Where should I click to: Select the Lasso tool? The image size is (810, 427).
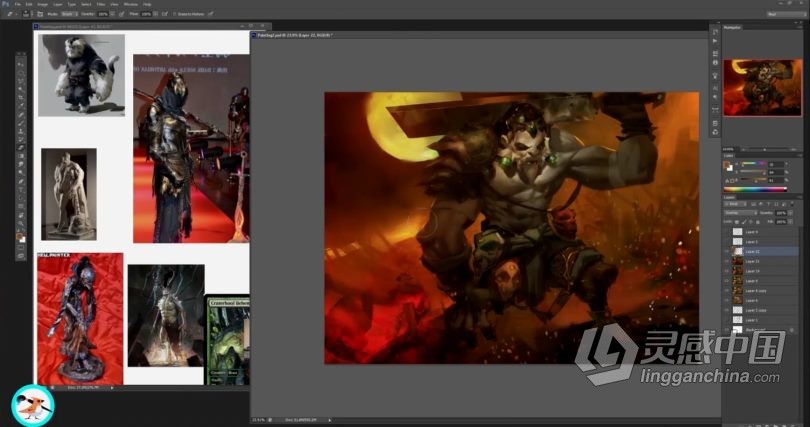click(20, 81)
